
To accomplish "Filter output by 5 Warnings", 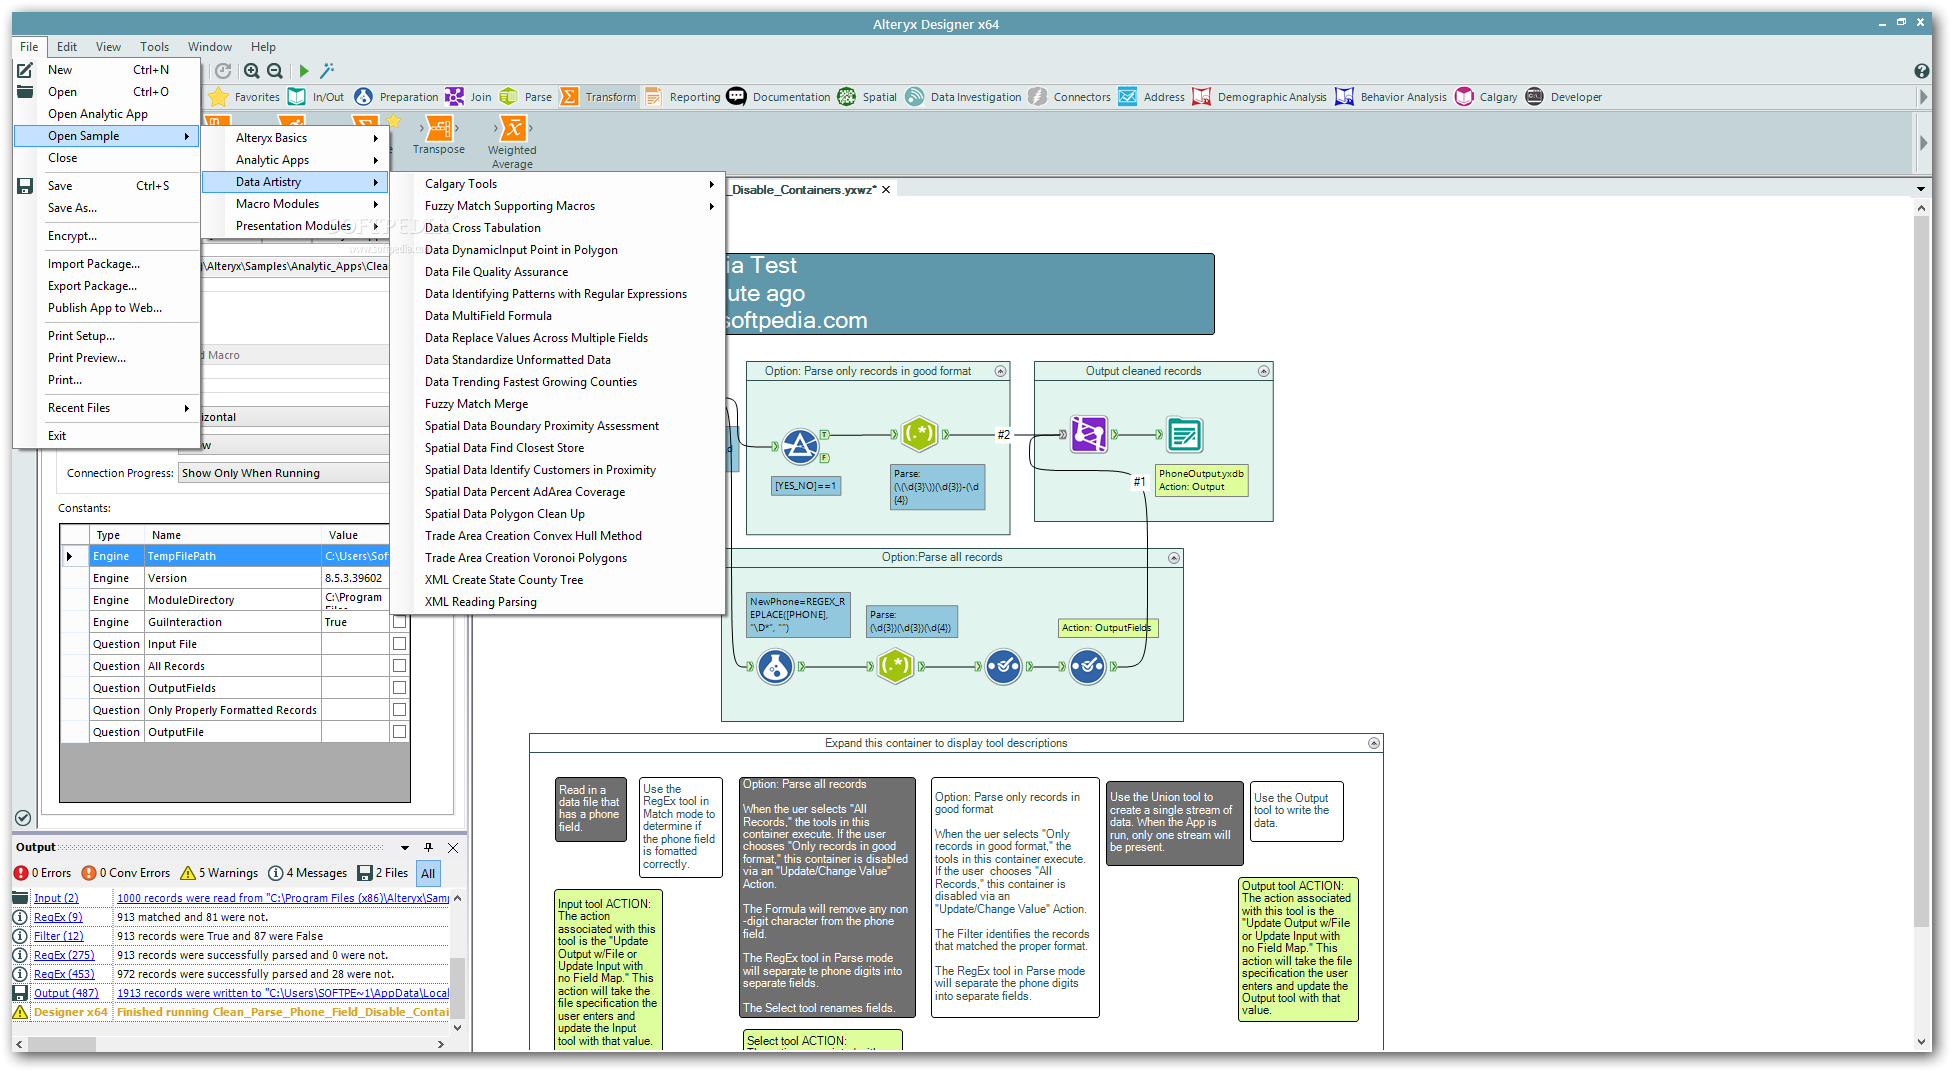I will [218, 873].
